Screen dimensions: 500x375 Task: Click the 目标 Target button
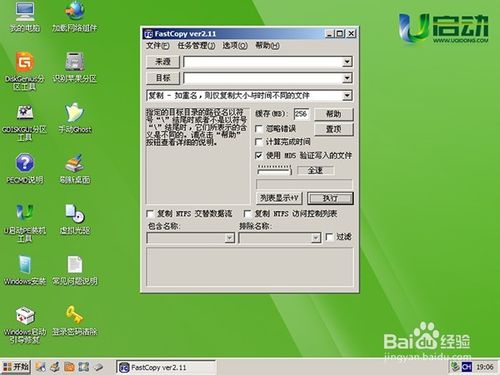point(163,78)
